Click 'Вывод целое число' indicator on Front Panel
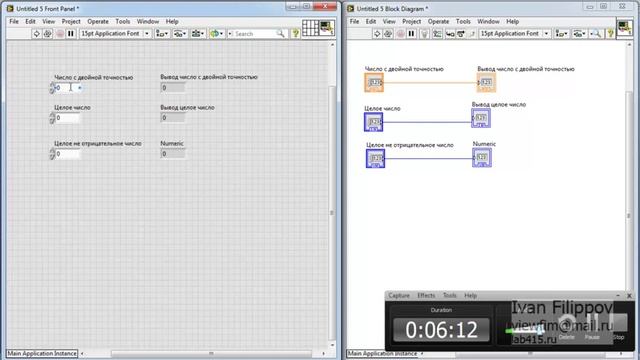Screen dimensions: 640x360 [173, 118]
